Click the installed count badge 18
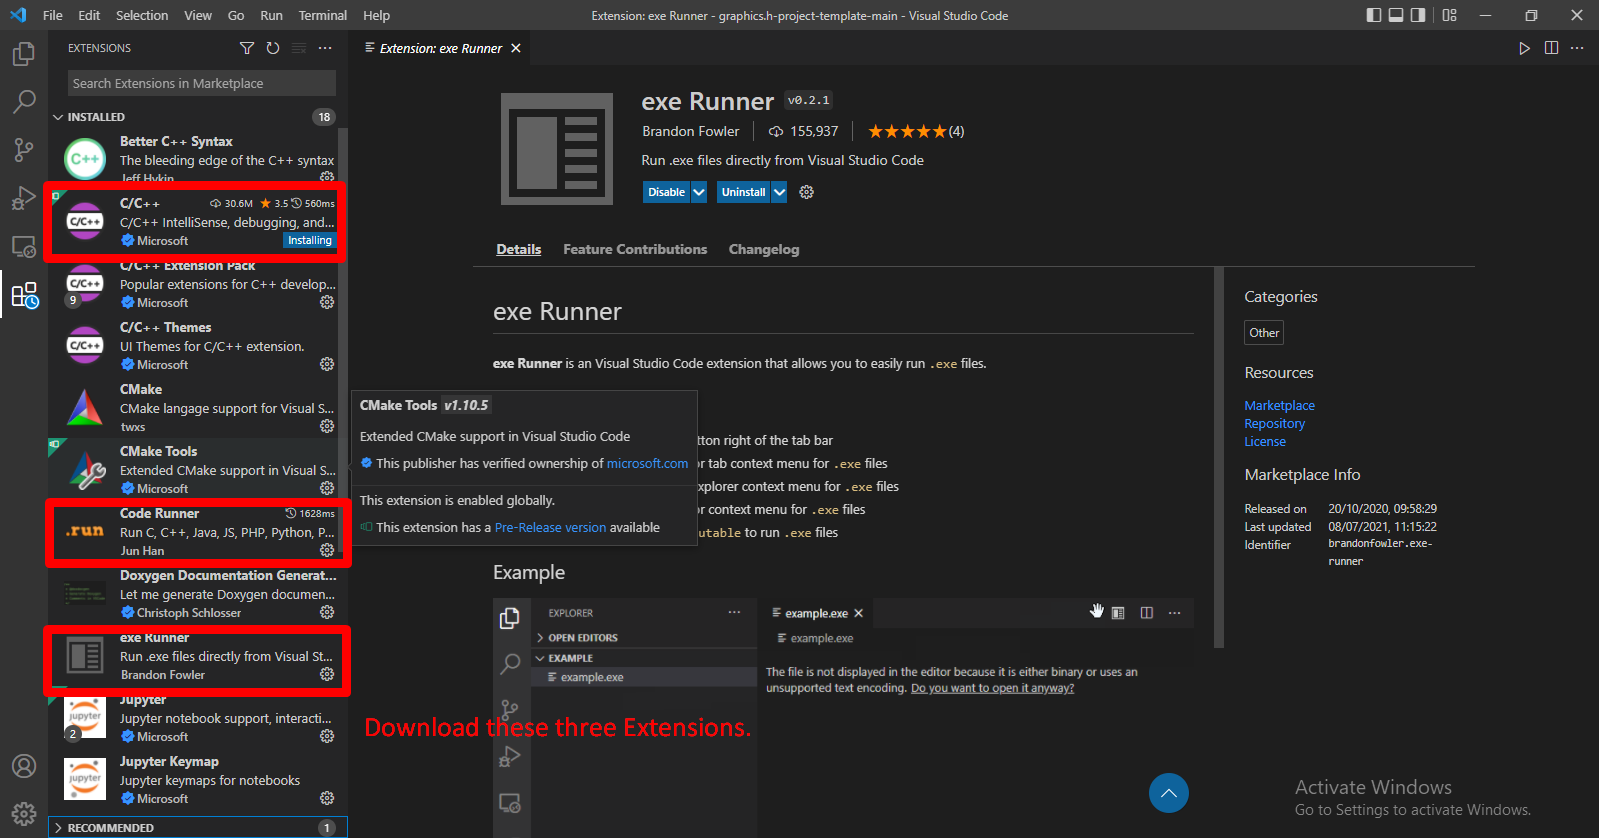1599x838 pixels. coord(324,117)
